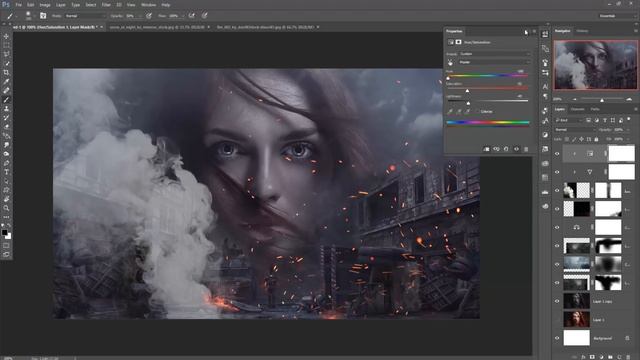Select the Move tool
This screenshot has width=640, height=360.
click(6, 36)
